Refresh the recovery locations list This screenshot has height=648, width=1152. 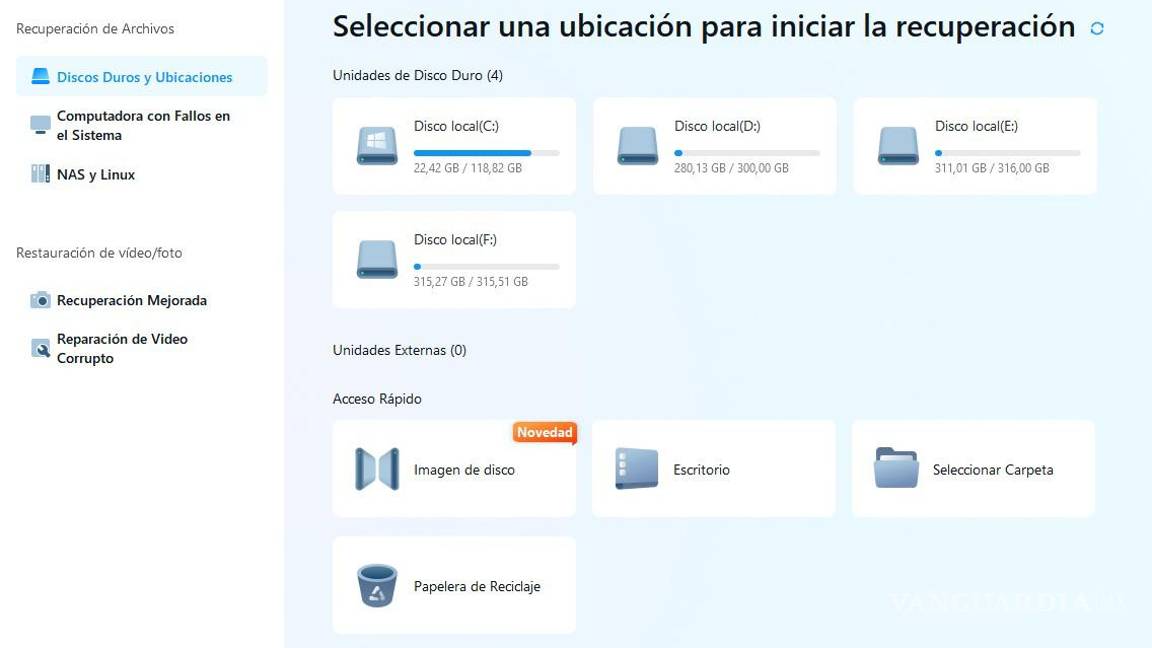pyautogui.click(x=1097, y=28)
